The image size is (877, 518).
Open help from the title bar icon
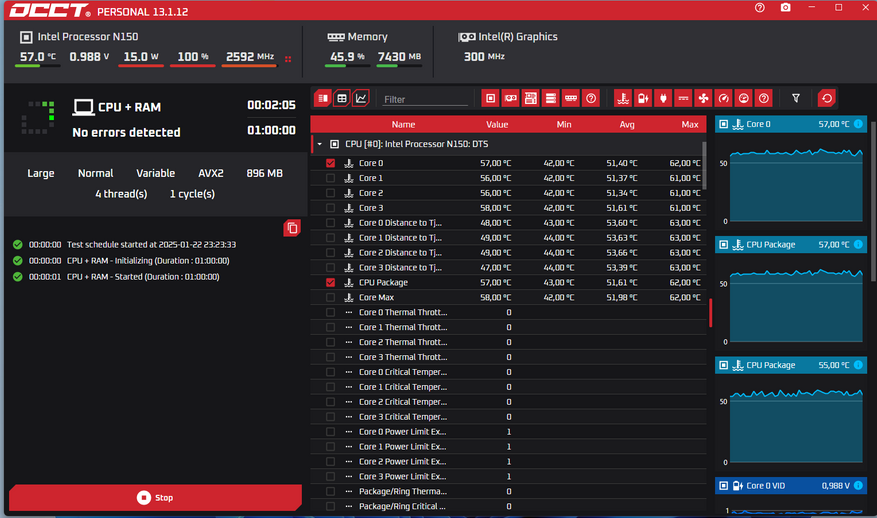(760, 8)
